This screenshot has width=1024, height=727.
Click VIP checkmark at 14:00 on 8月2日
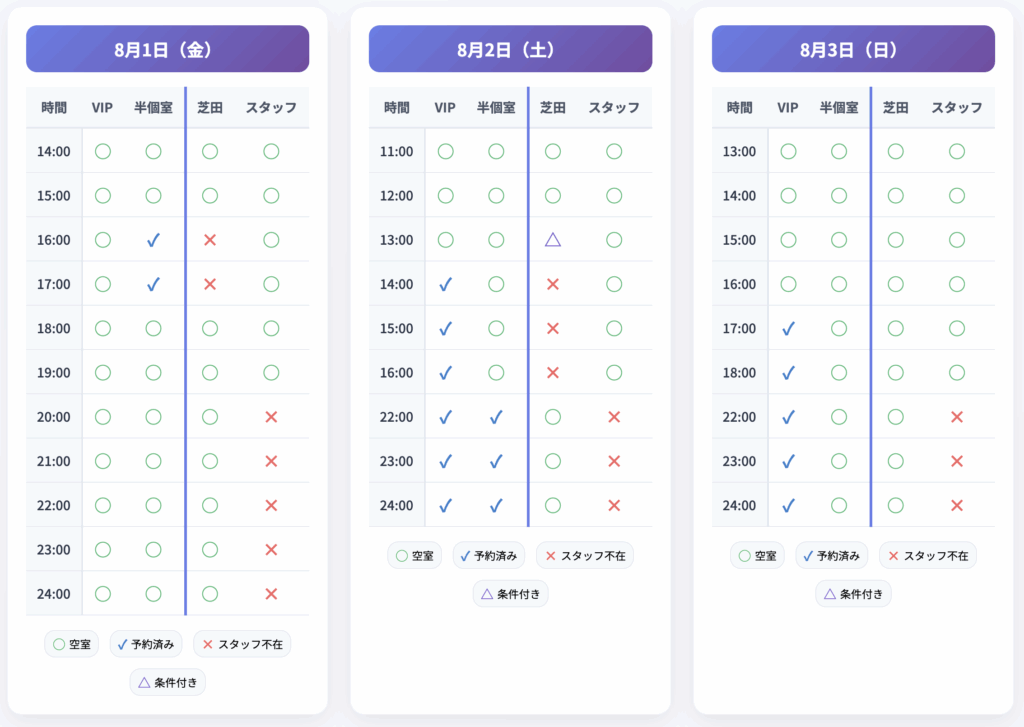click(445, 284)
